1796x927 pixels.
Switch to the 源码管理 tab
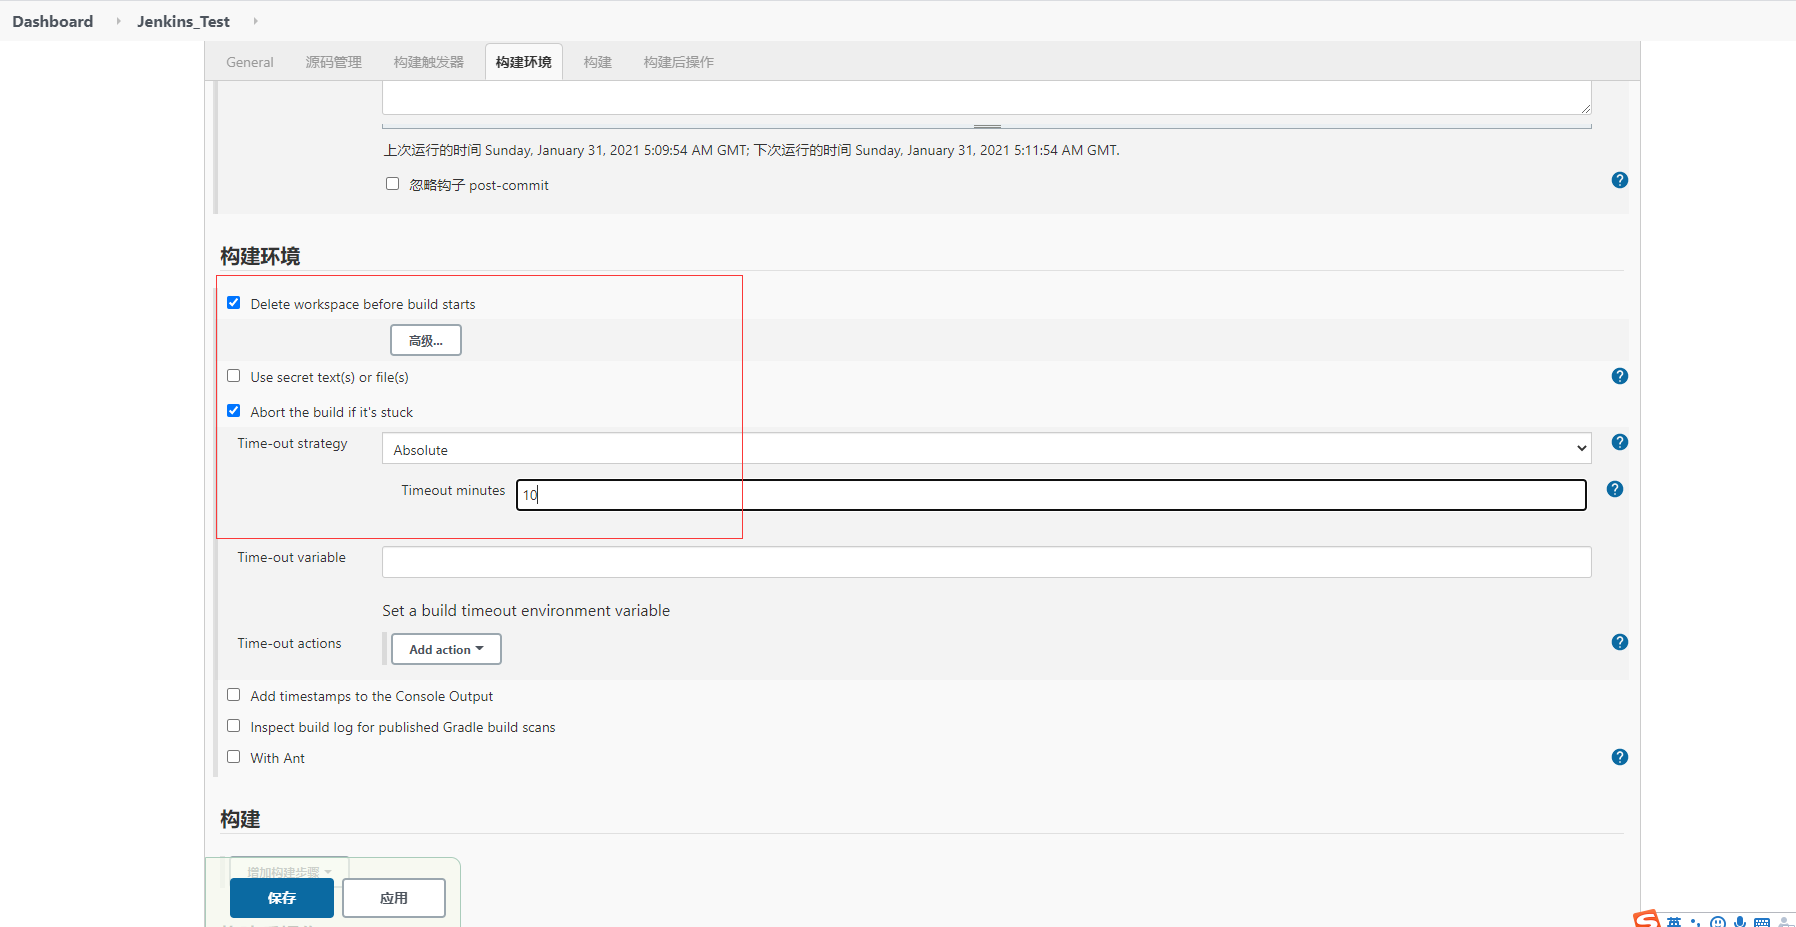click(x=334, y=62)
